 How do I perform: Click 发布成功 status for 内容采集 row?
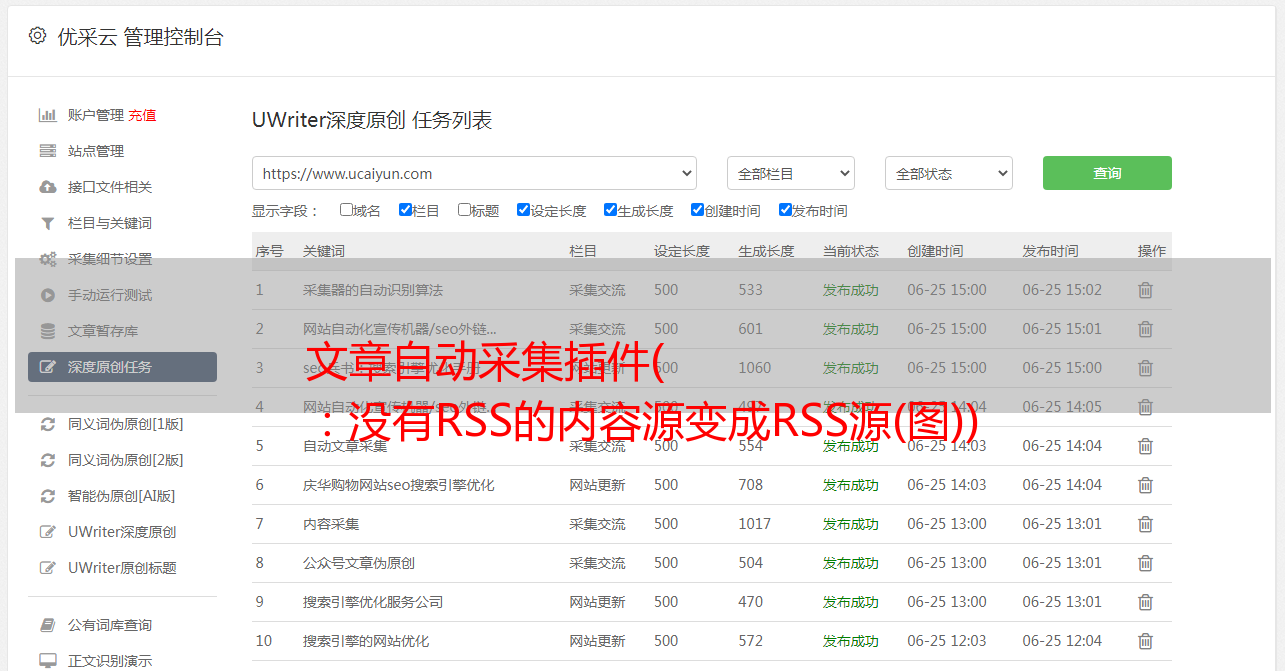click(x=851, y=524)
